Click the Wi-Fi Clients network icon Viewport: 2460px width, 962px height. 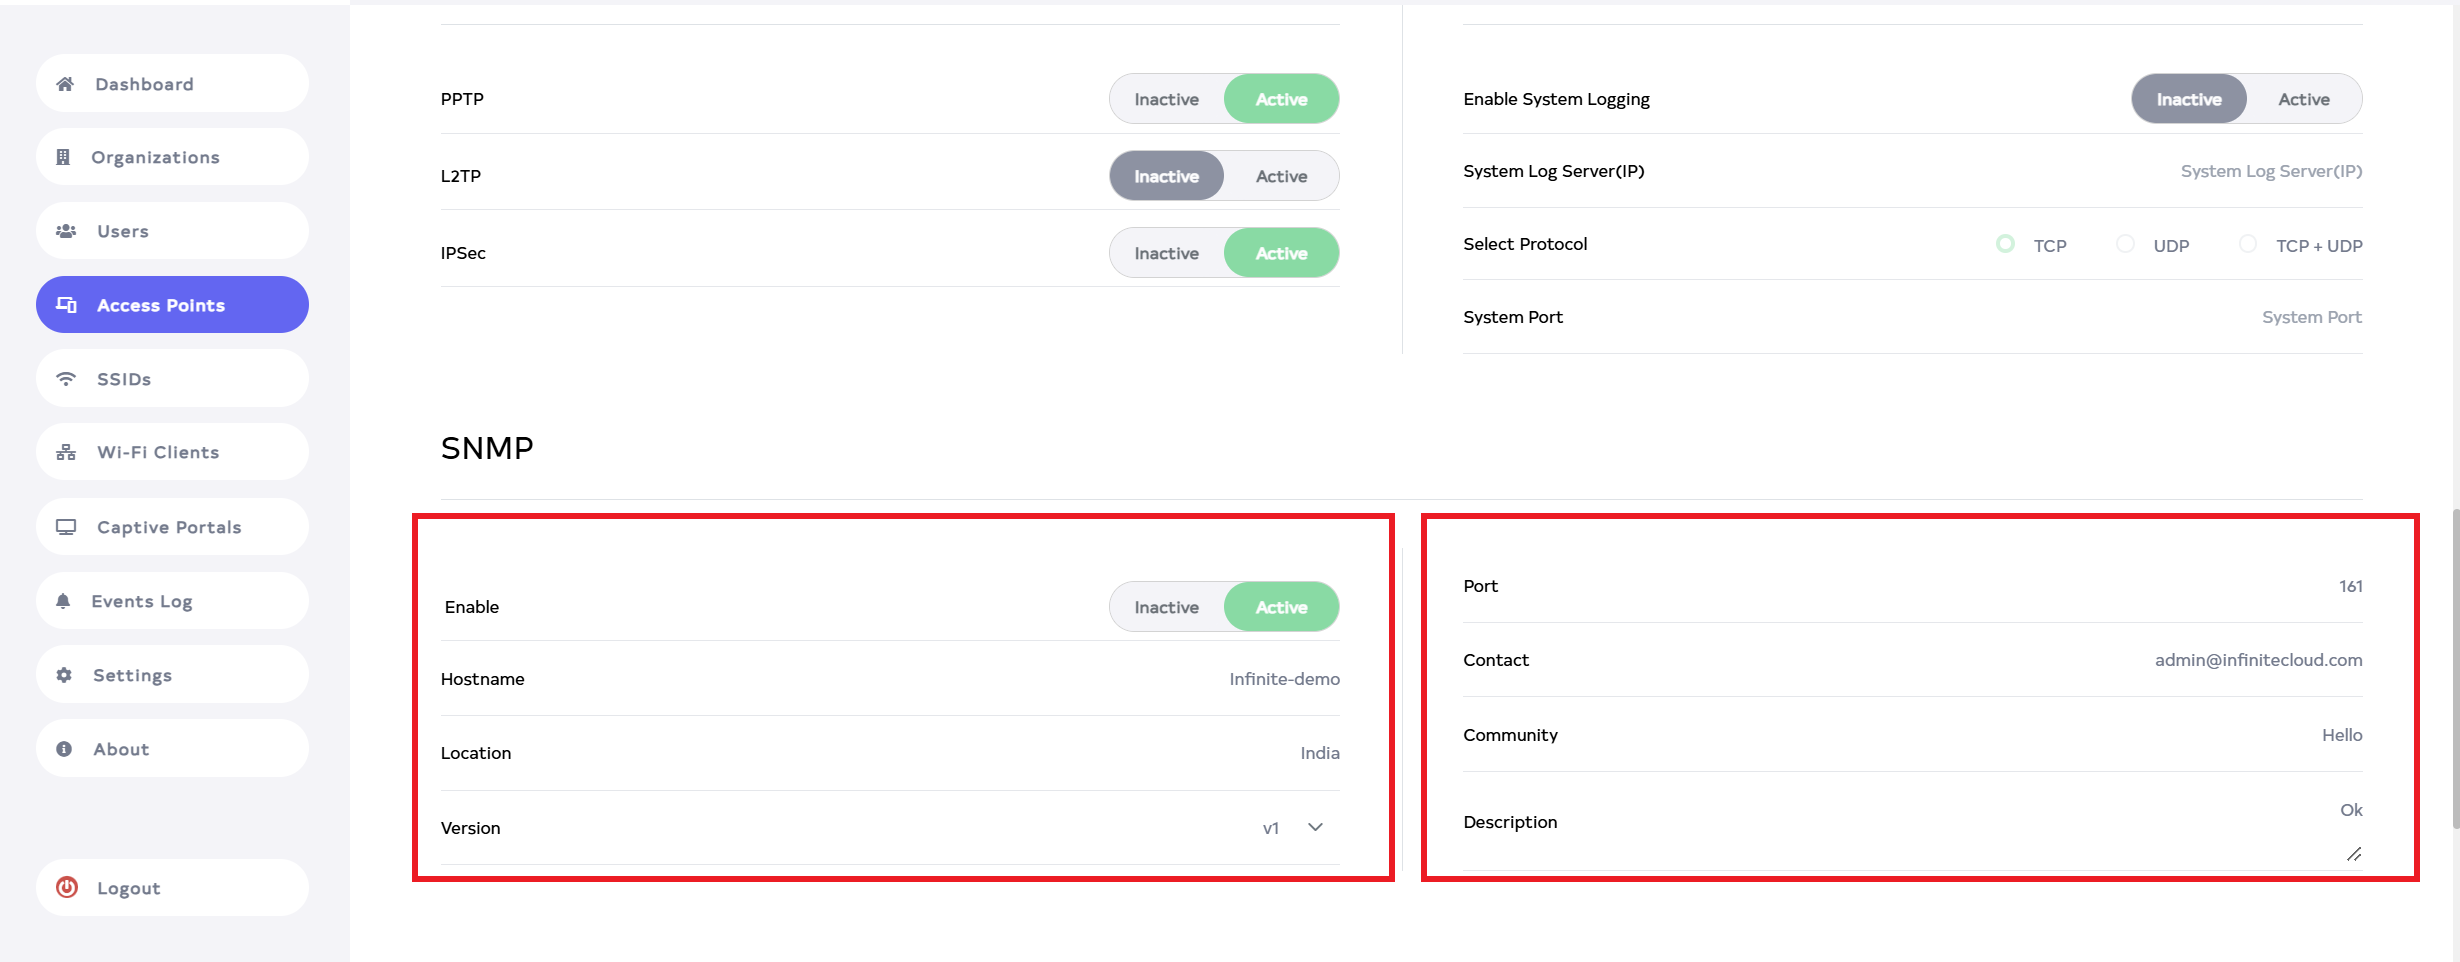[x=66, y=452]
